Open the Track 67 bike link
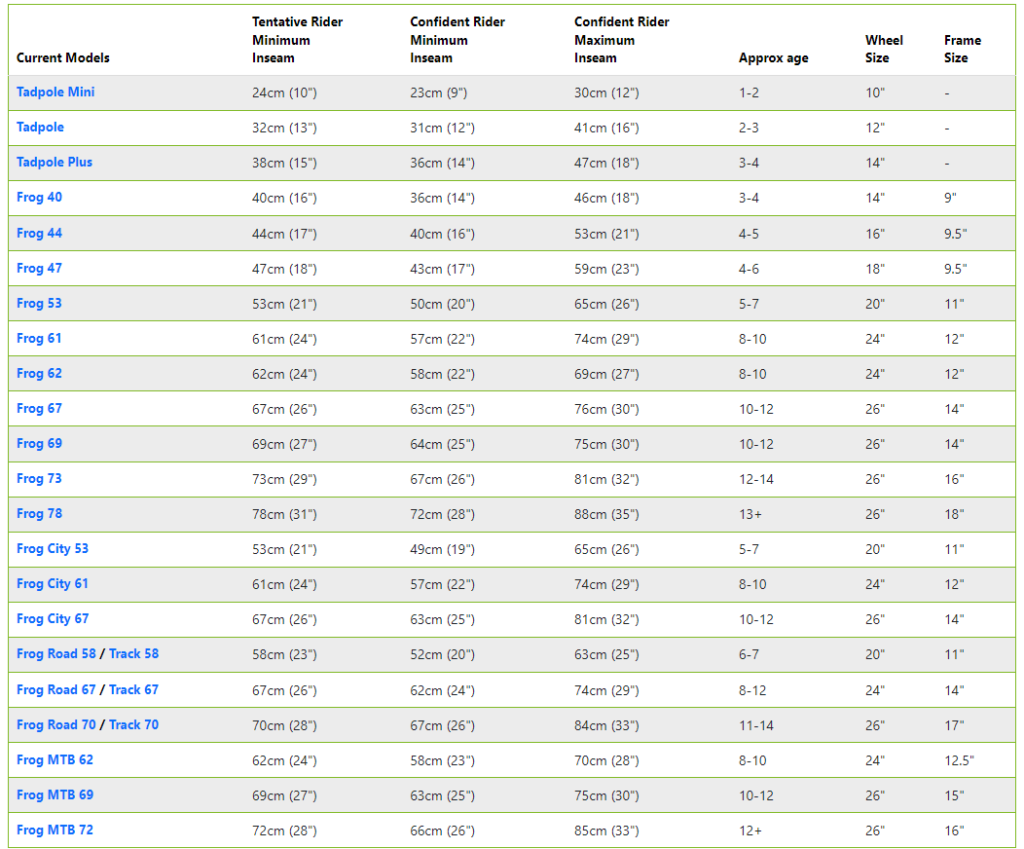 (x=134, y=689)
